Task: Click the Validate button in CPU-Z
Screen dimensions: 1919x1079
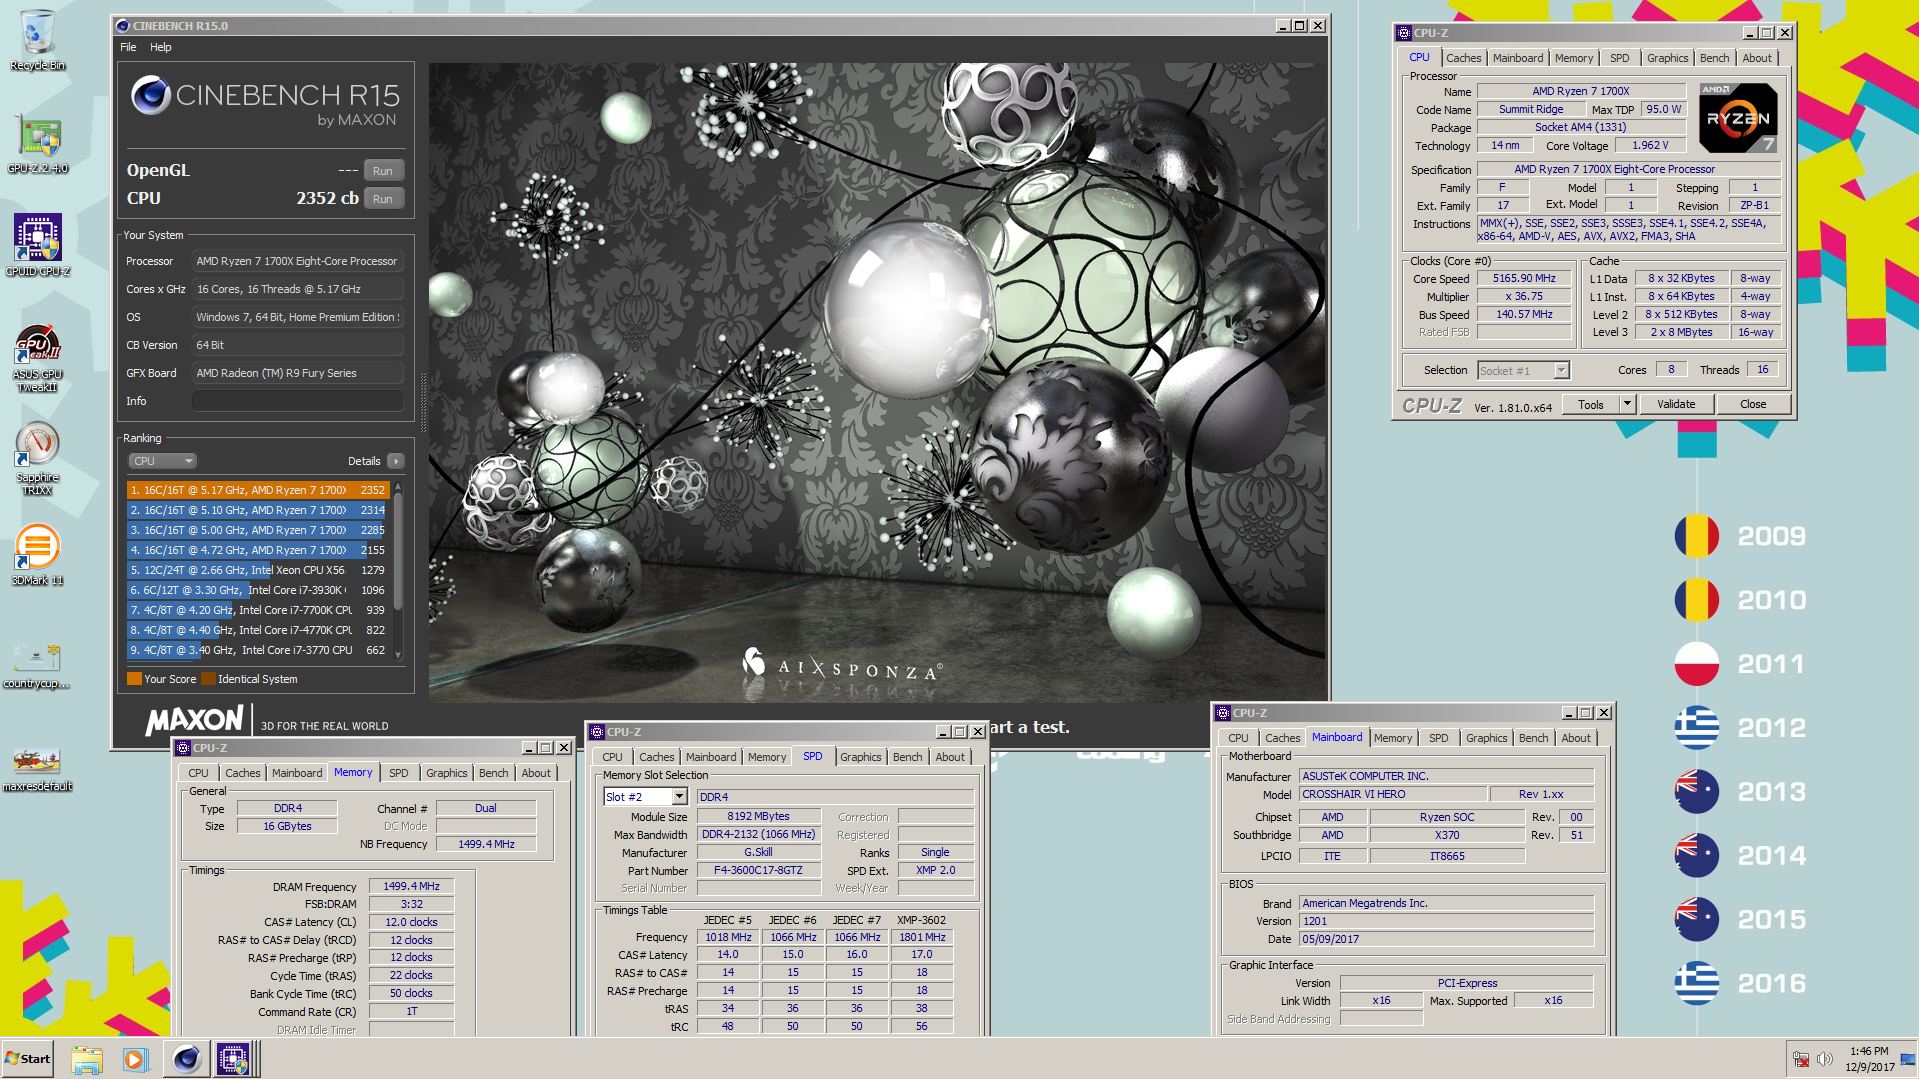Action: tap(1676, 404)
